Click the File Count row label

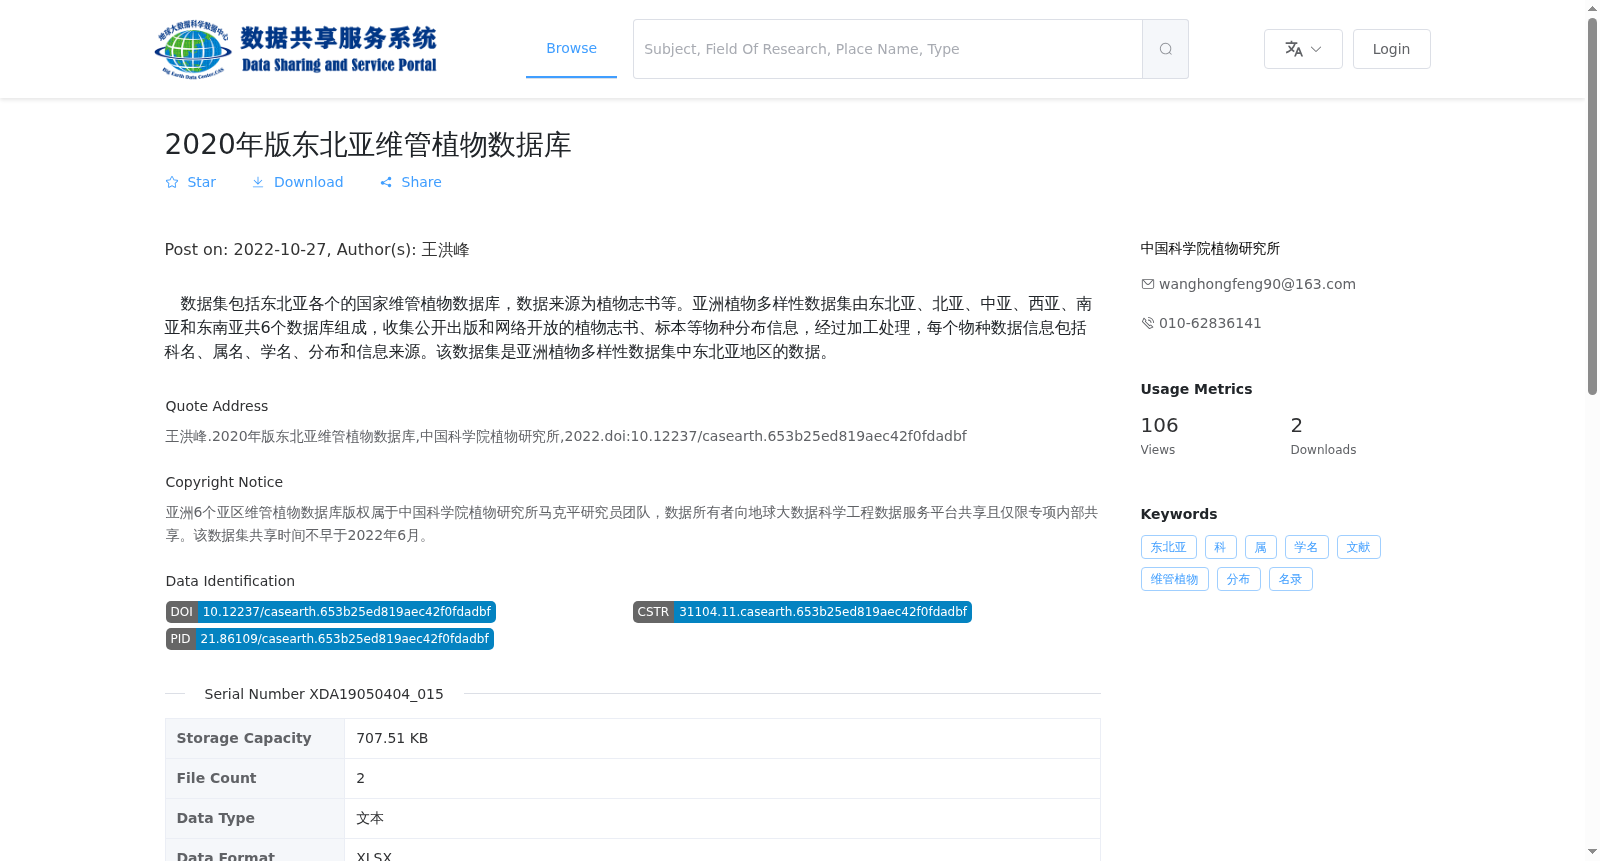216,778
